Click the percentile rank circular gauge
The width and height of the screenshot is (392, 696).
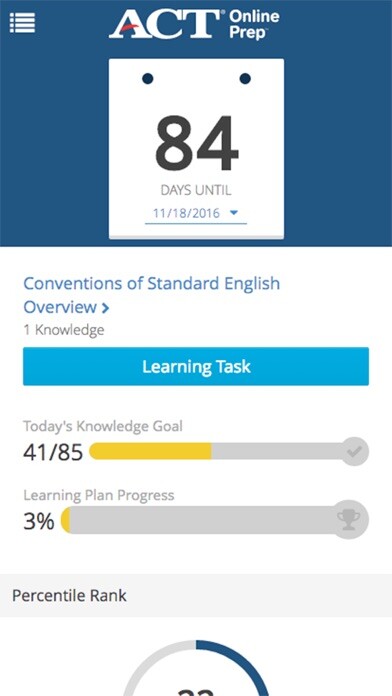point(196,668)
